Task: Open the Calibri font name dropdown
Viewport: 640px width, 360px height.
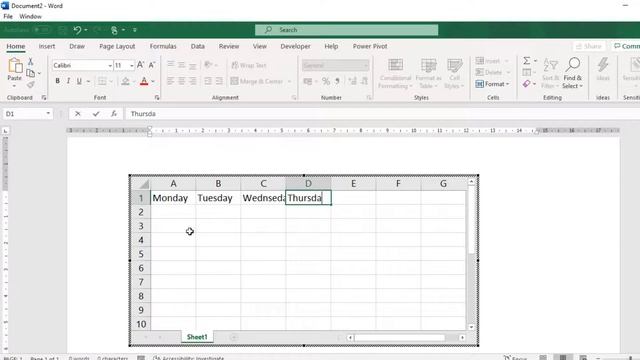Action: tap(110, 65)
